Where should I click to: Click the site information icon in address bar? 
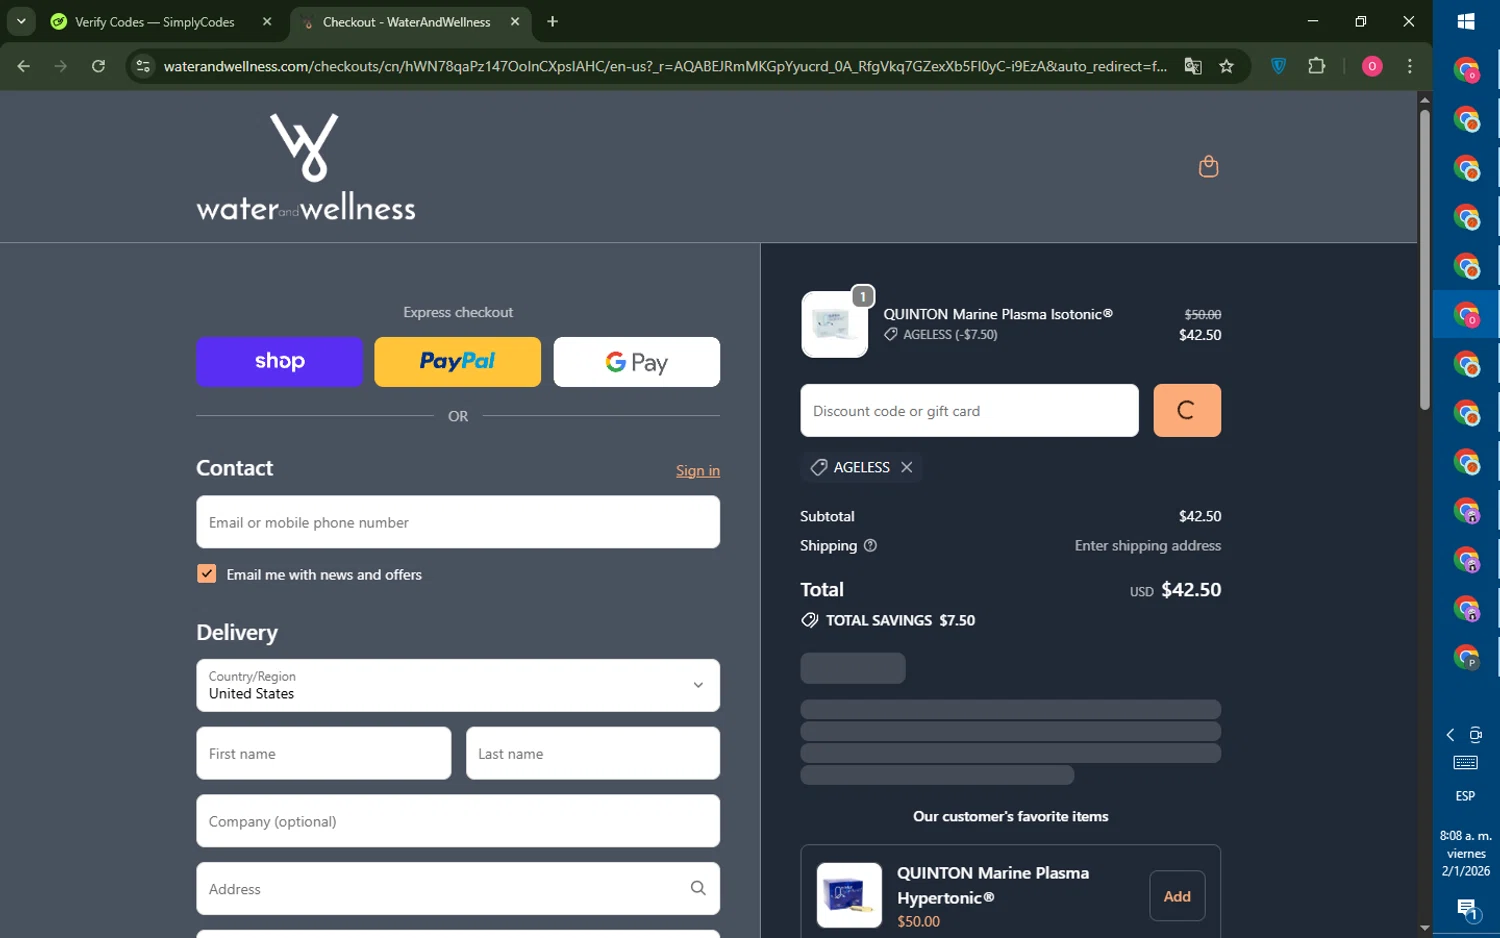pos(143,66)
